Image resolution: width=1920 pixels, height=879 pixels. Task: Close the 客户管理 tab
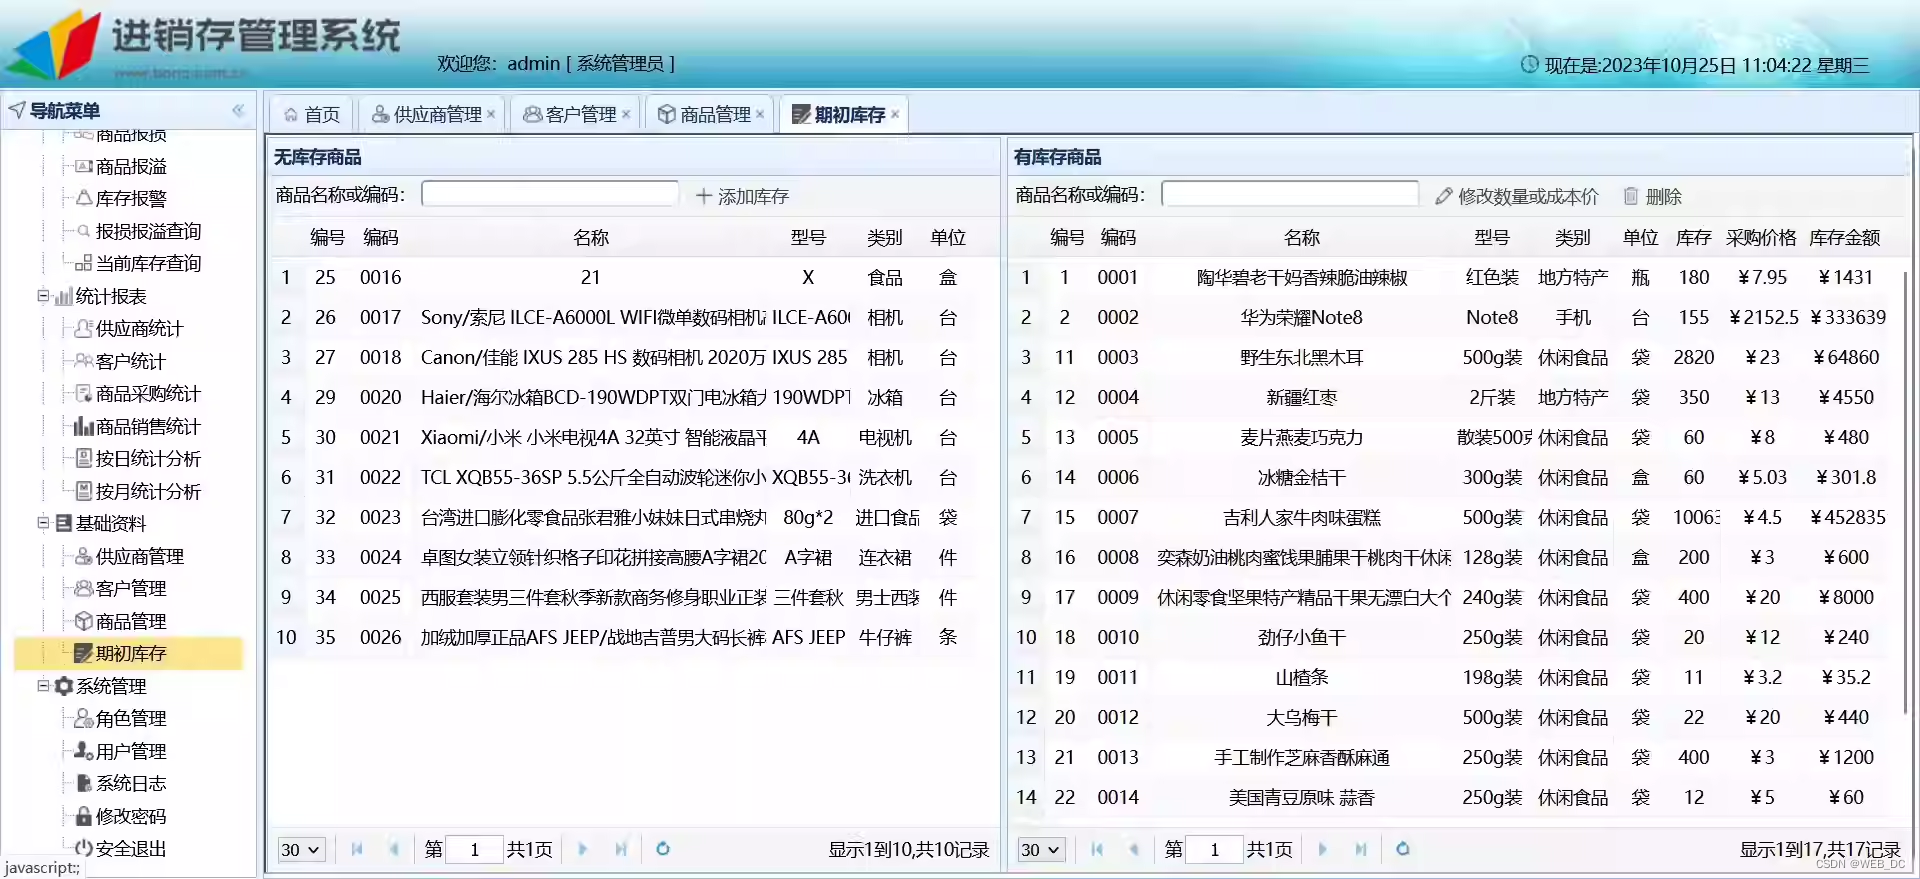pyautogui.click(x=626, y=114)
